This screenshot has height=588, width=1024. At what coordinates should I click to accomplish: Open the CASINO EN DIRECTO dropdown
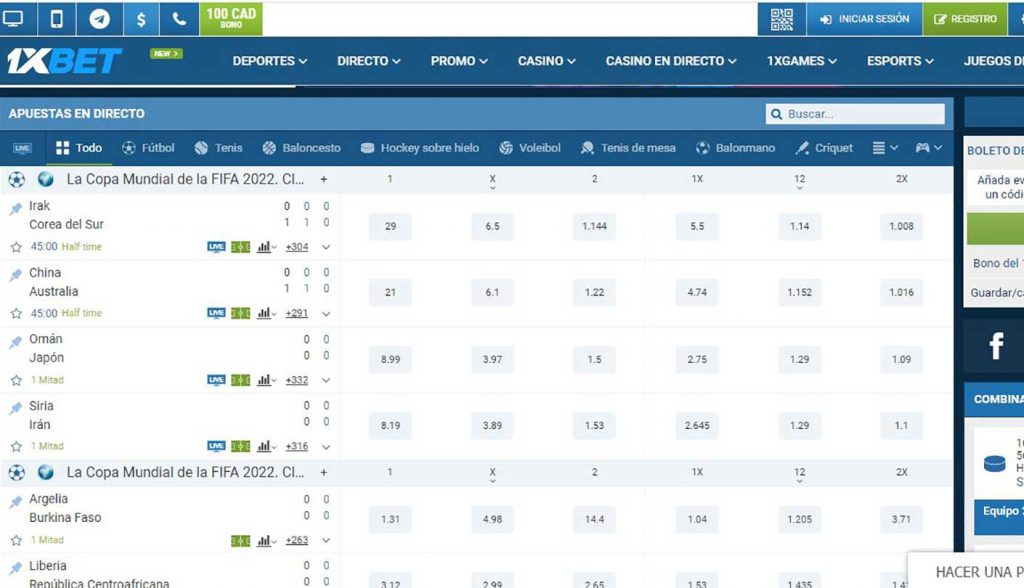point(671,61)
